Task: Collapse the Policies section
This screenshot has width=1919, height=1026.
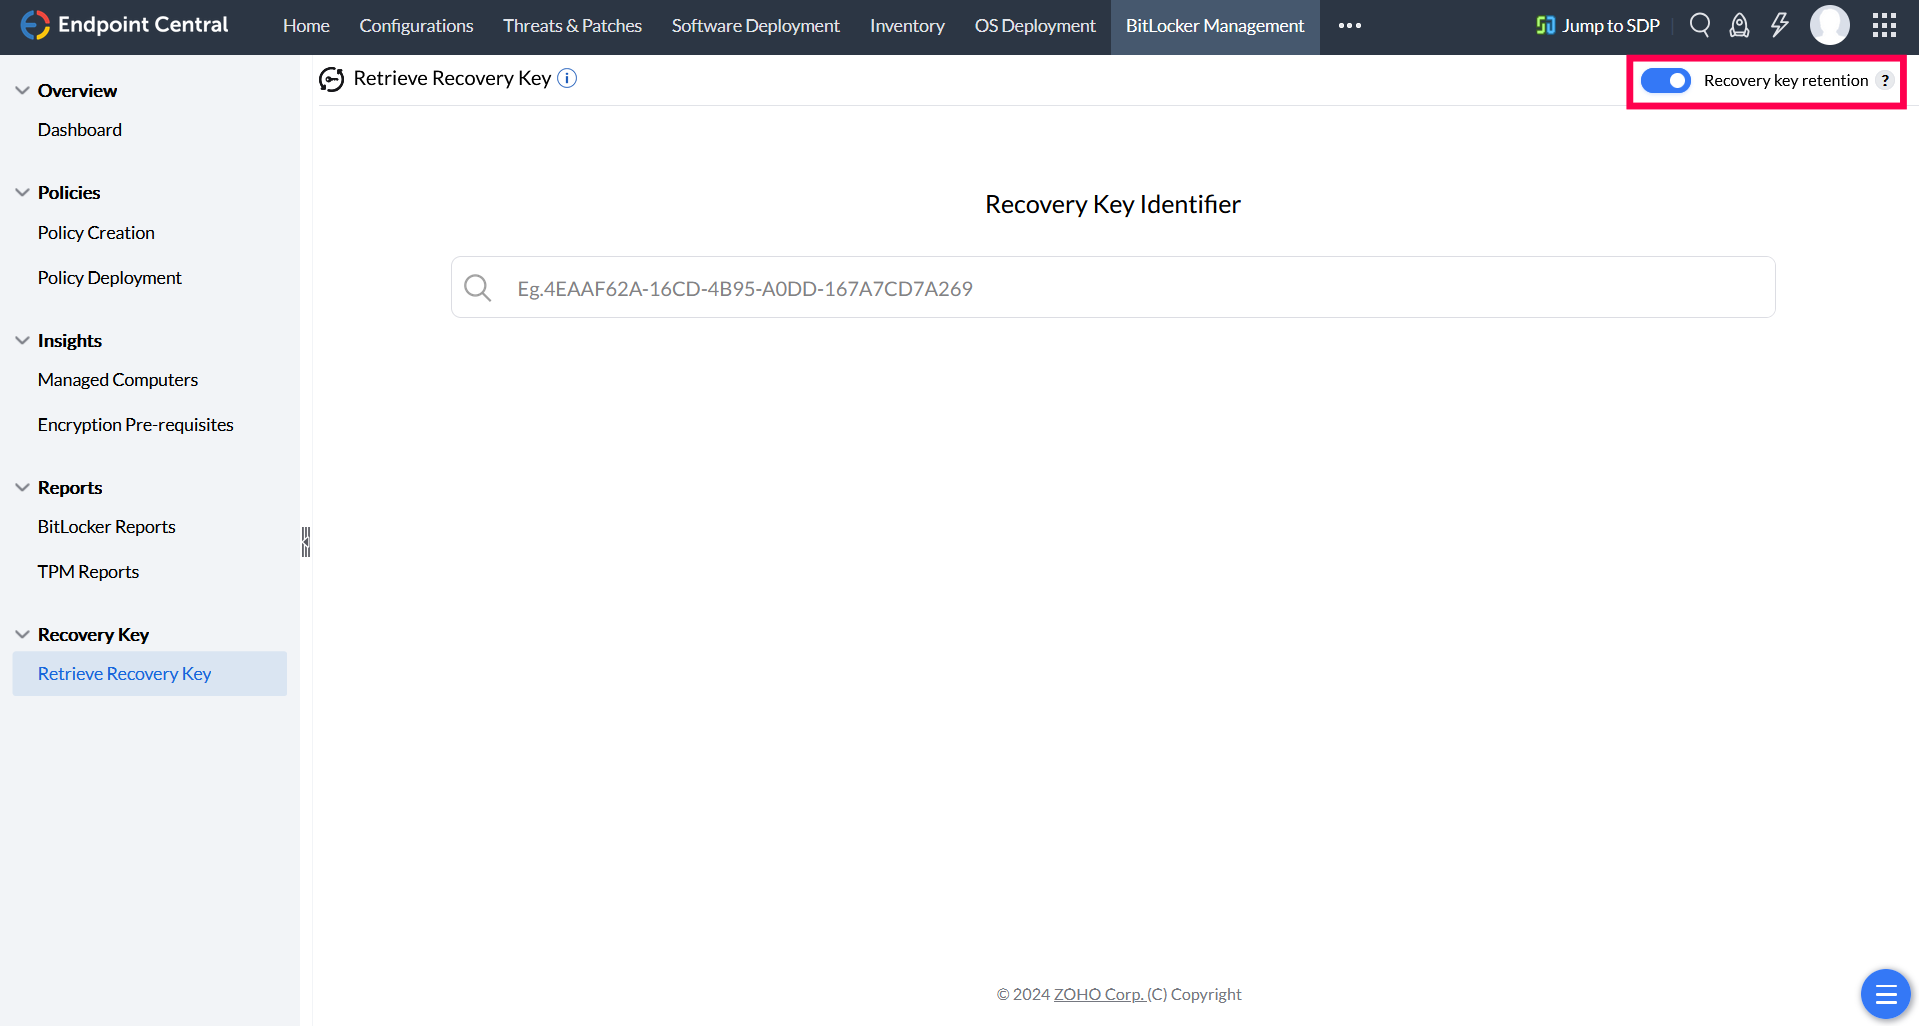Action: coord(22,192)
